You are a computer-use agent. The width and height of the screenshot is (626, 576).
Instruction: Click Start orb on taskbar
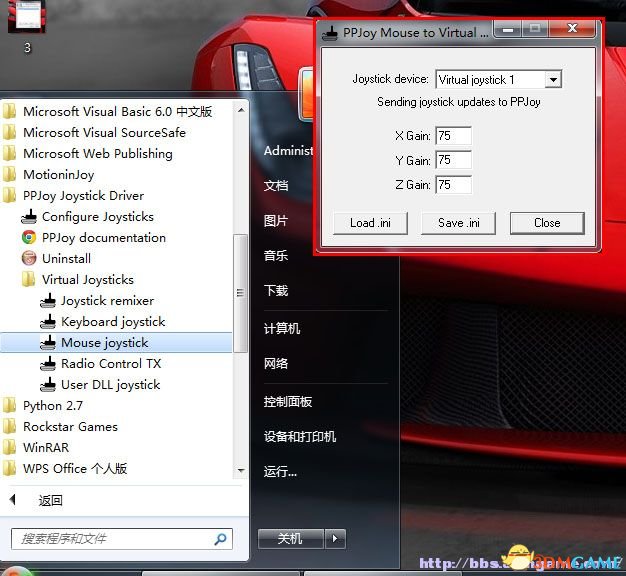14,571
